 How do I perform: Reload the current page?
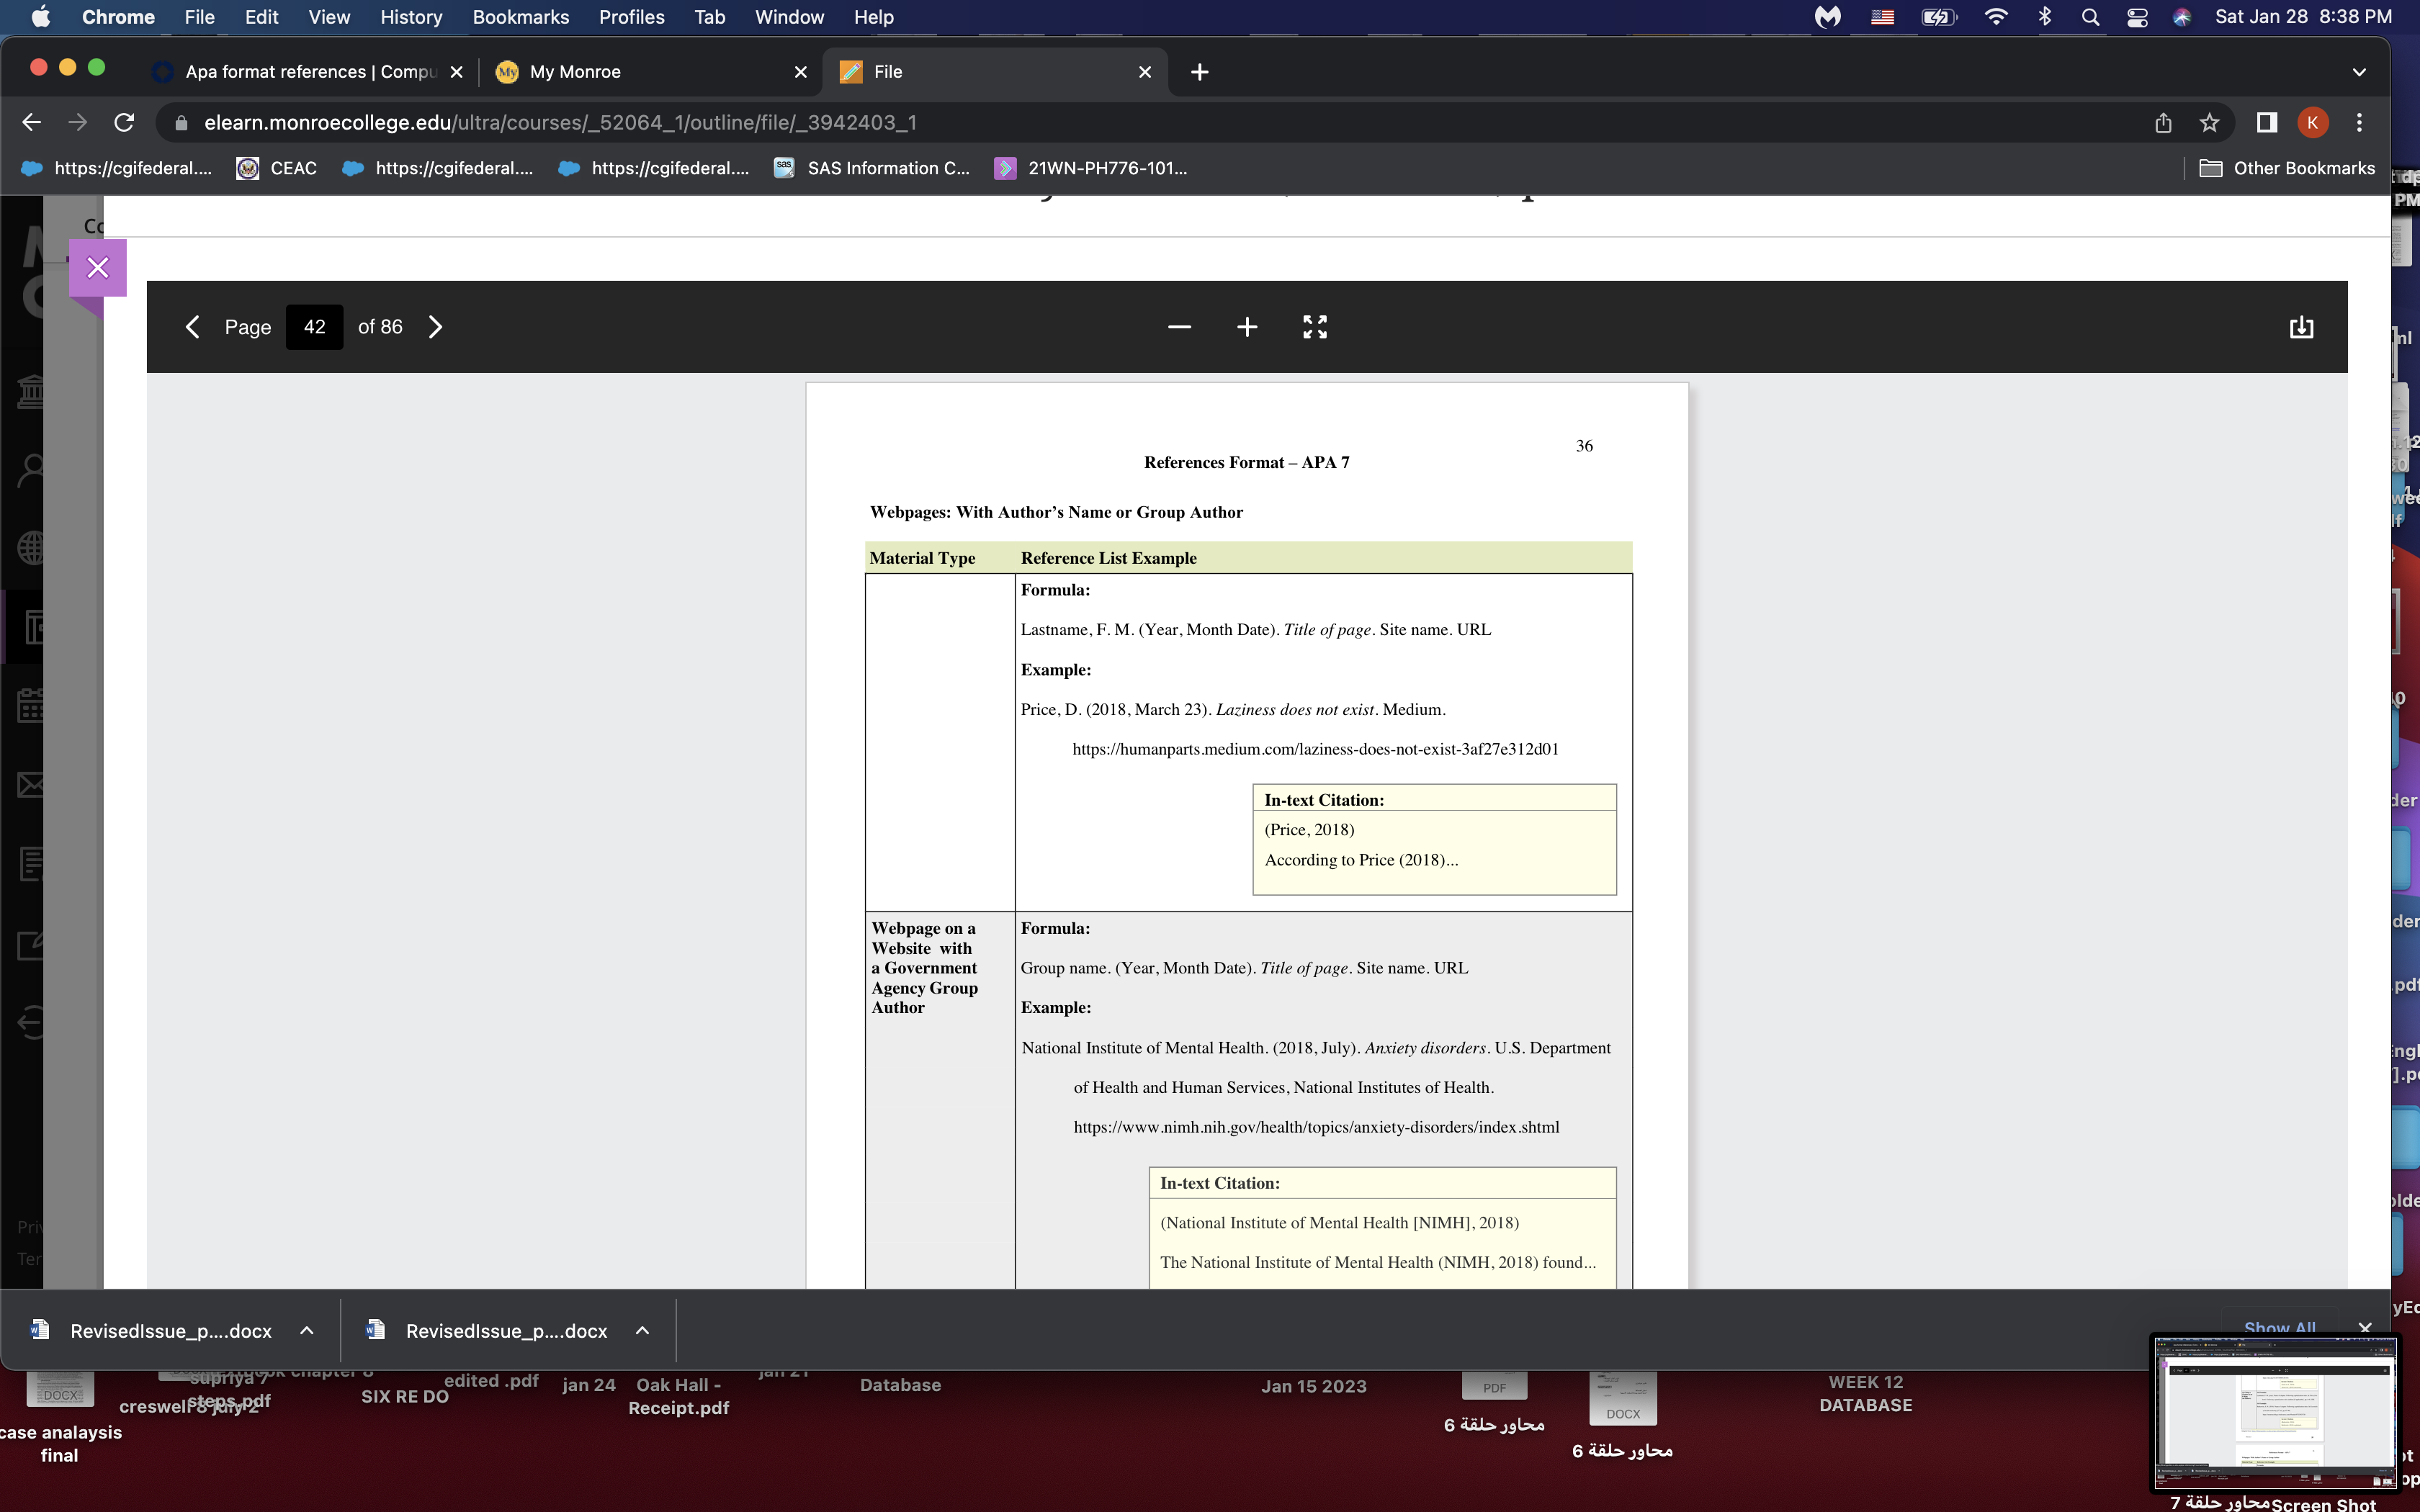tap(124, 122)
